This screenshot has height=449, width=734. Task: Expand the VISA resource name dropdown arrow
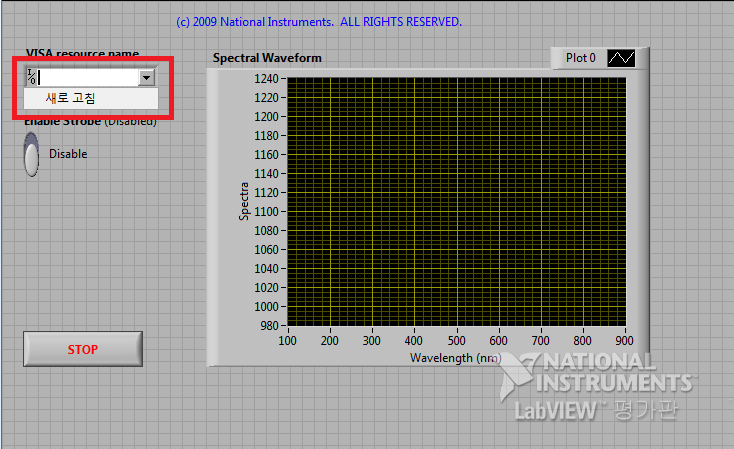tap(147, 77)
